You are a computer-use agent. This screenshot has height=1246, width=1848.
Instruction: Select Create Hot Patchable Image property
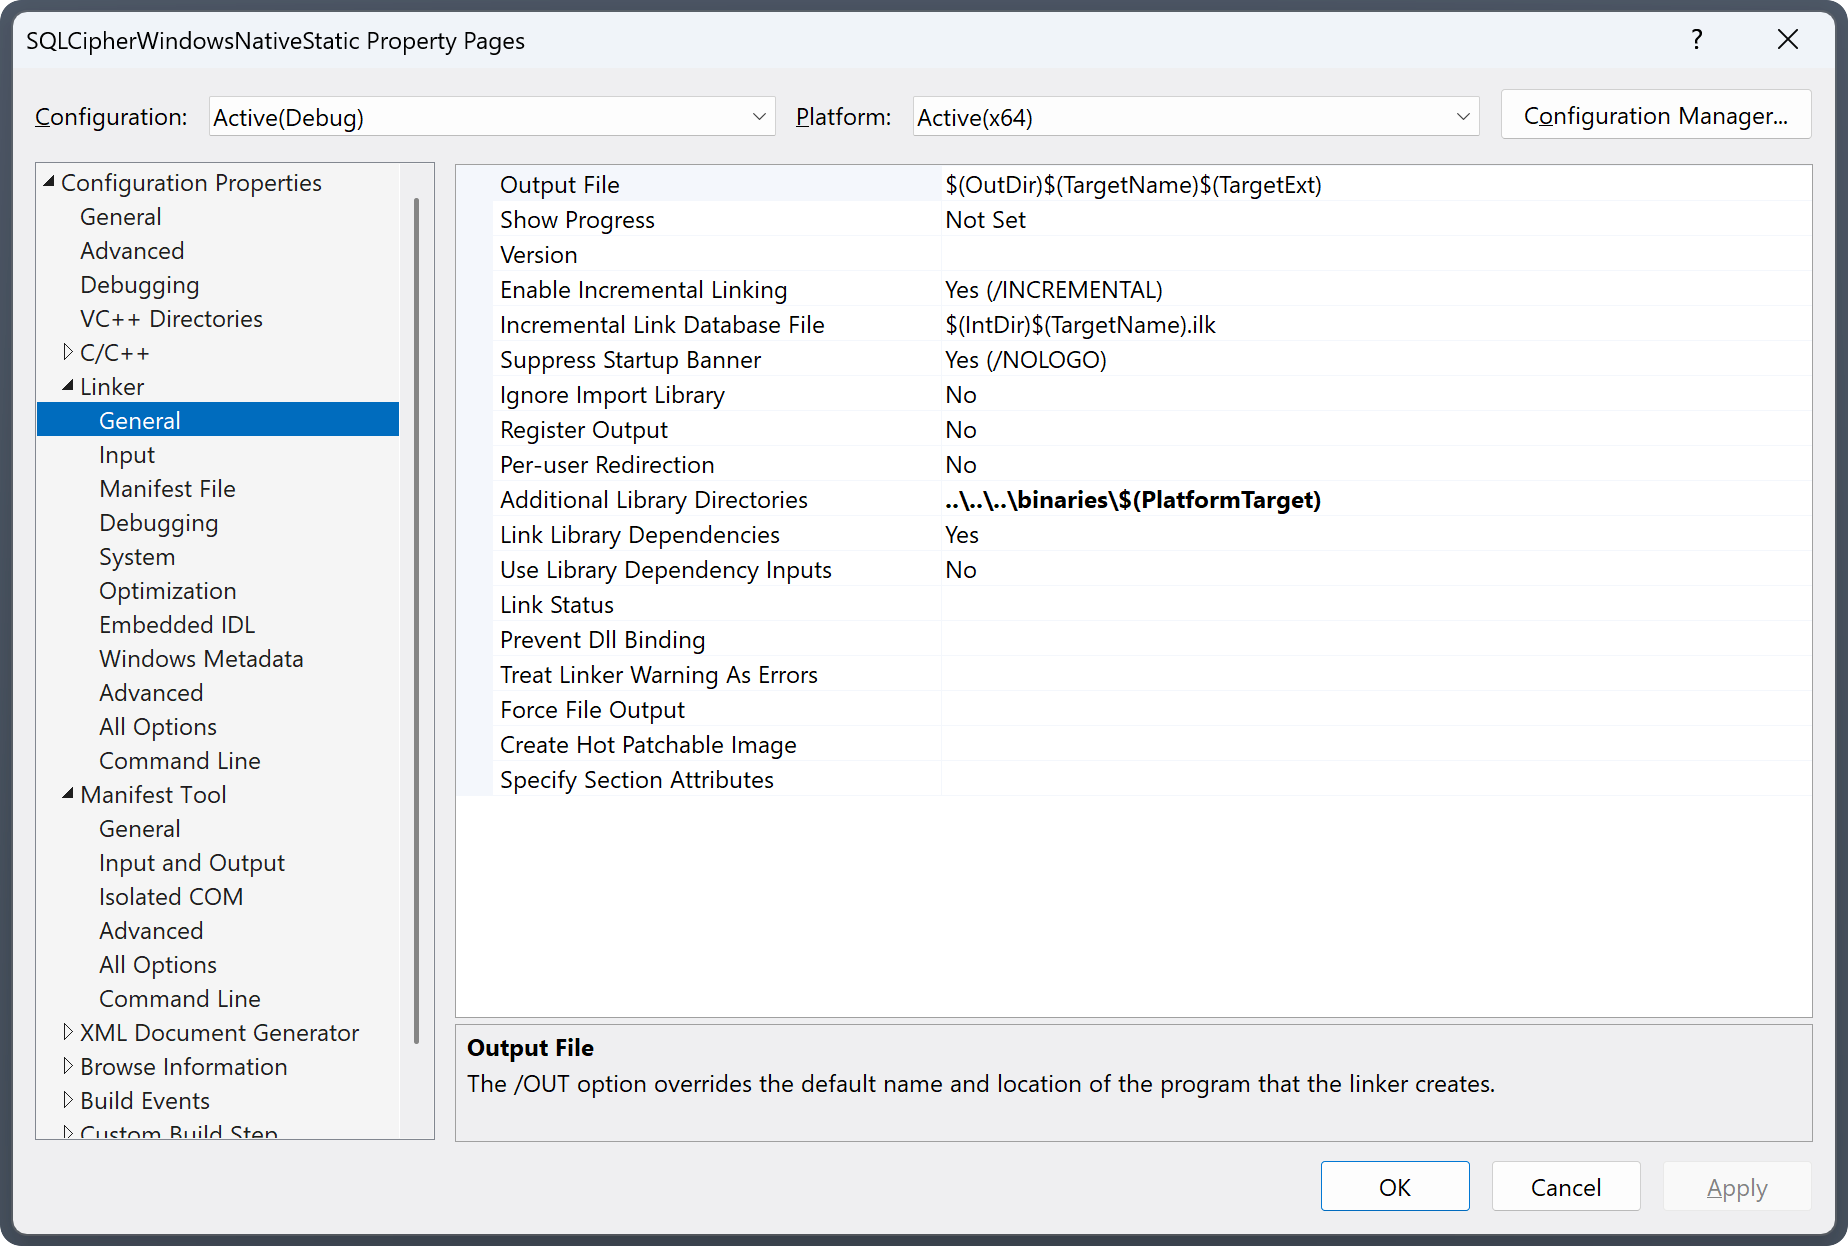click(x=1134, y=745)
